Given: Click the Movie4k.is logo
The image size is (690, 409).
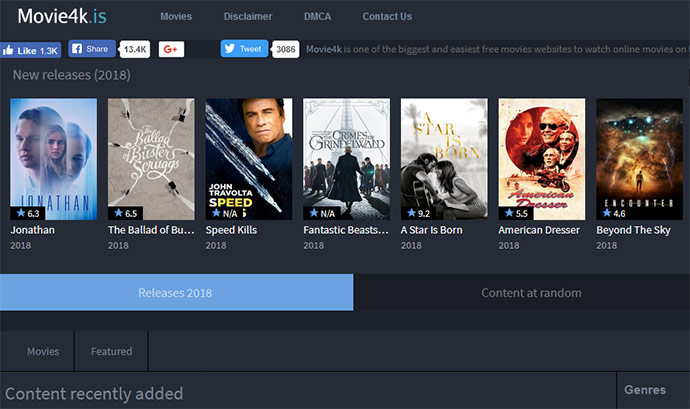Looking at the screenshot, I should pyautogui.click(x=62, y=16).
